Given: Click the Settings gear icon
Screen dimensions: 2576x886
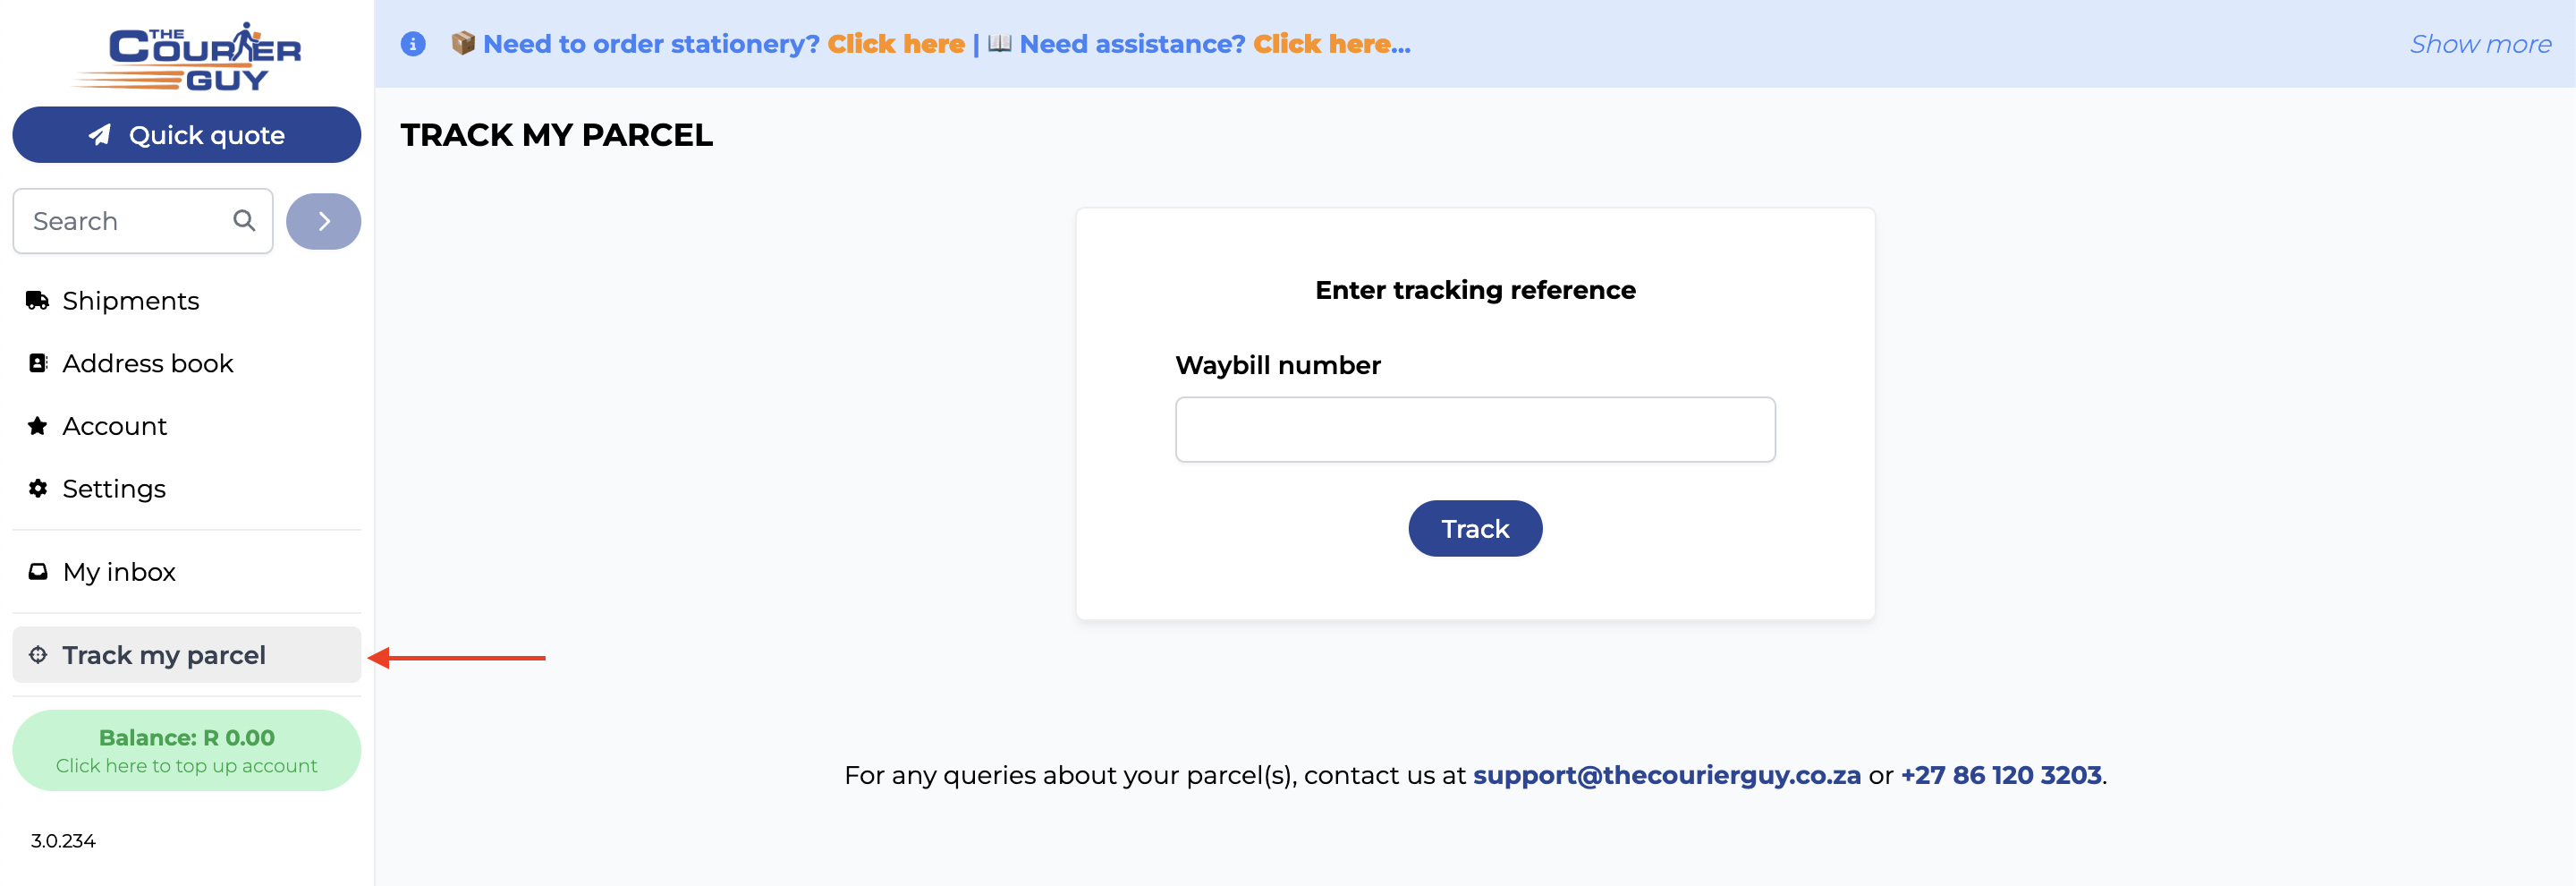Looking at the screenshot, I should (38, 488).
